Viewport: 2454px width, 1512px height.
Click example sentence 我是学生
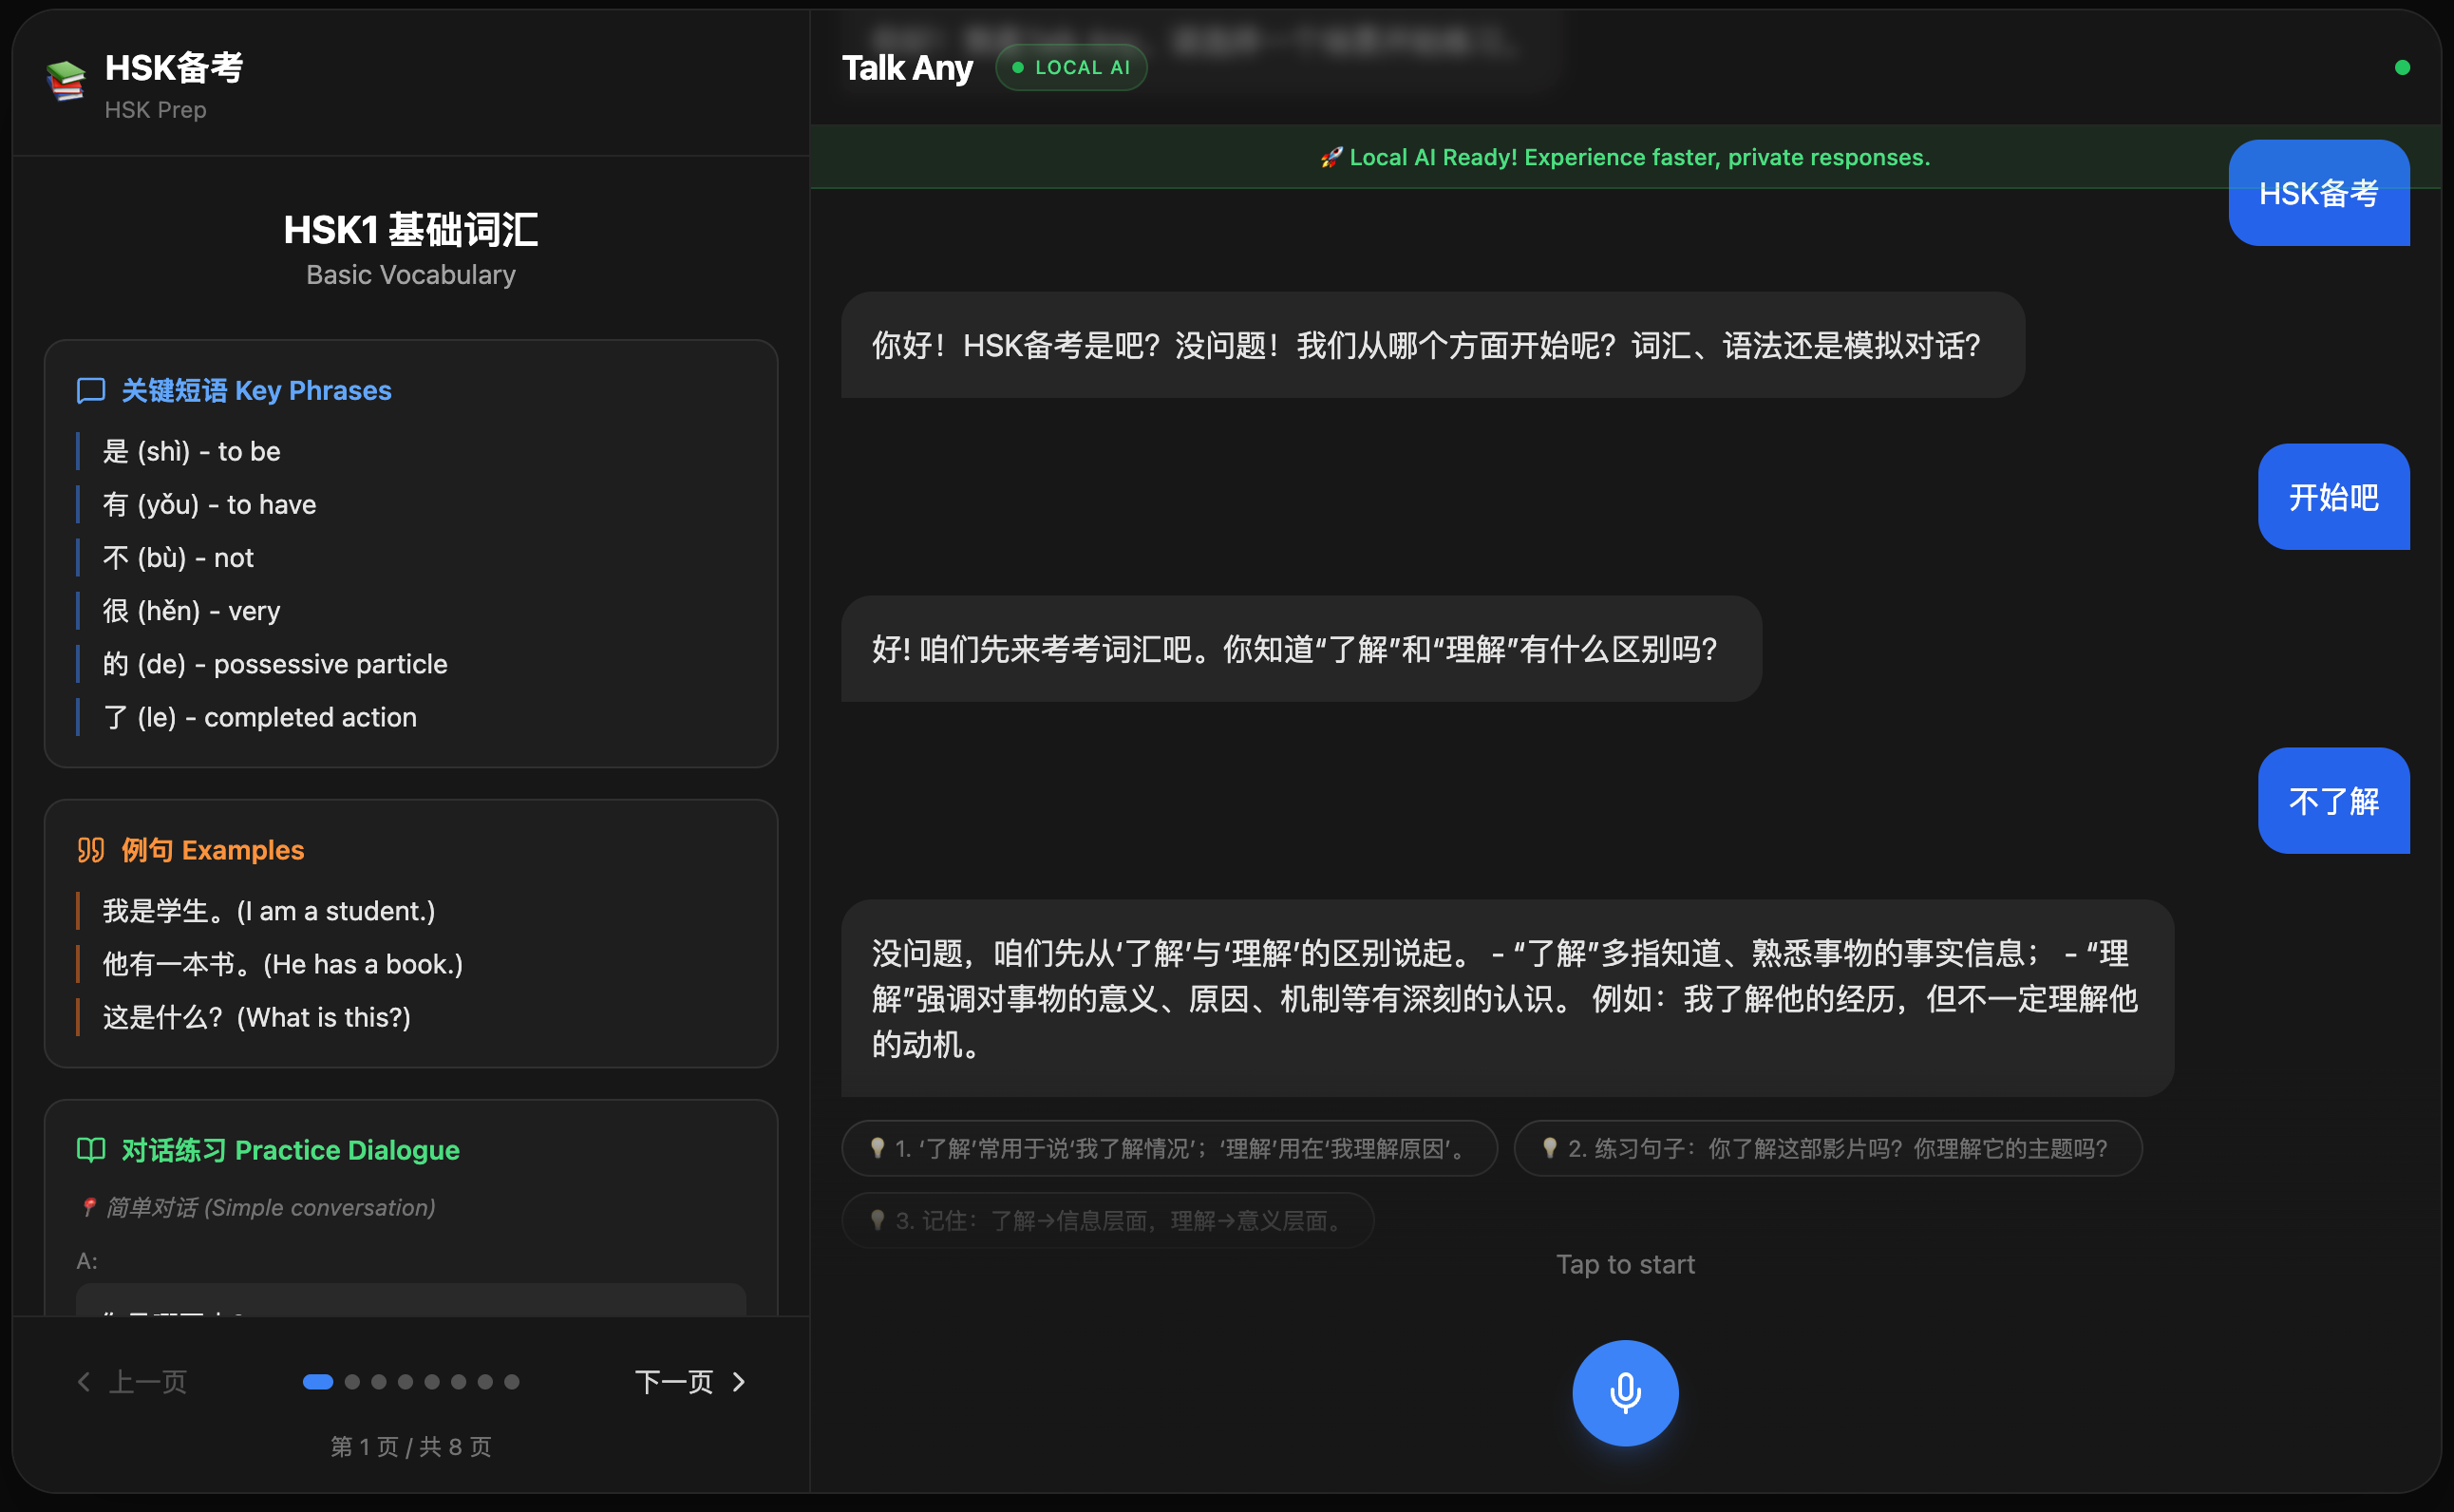(x=268, y=911)
